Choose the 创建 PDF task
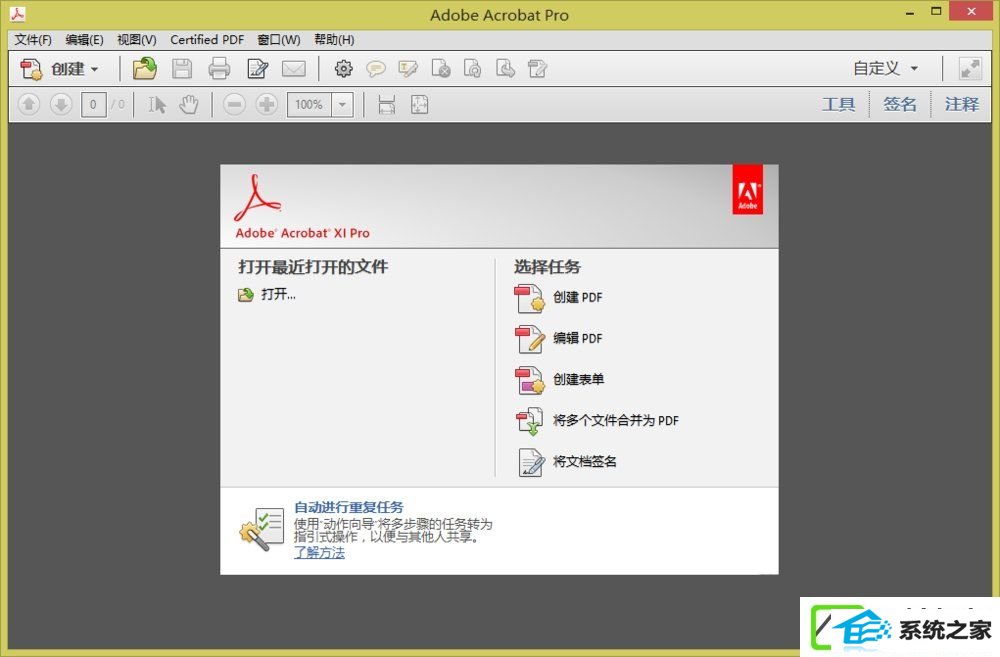The width and height of the screenshot is (1000, 657). 559,297
